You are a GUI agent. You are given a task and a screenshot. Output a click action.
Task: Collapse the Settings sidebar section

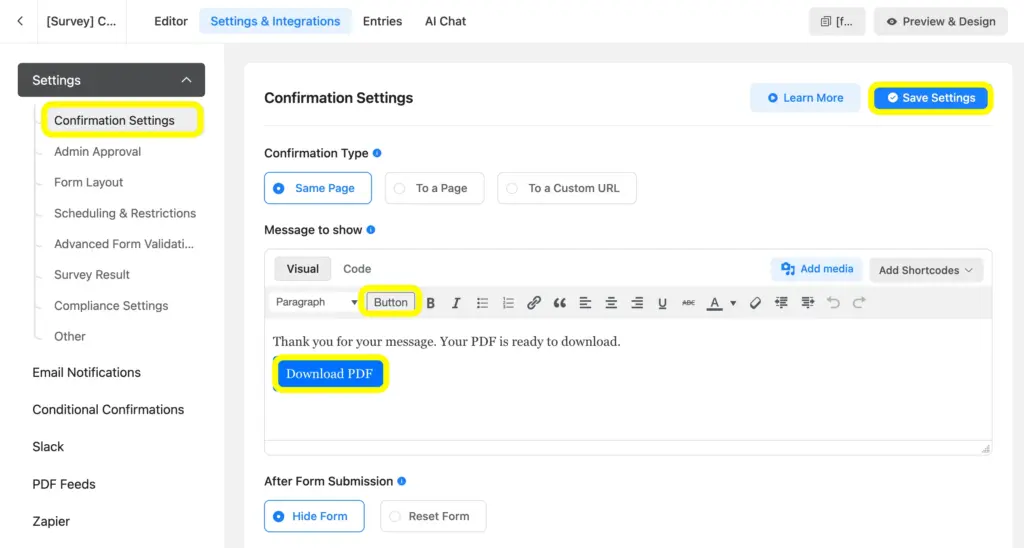point(111,80)
